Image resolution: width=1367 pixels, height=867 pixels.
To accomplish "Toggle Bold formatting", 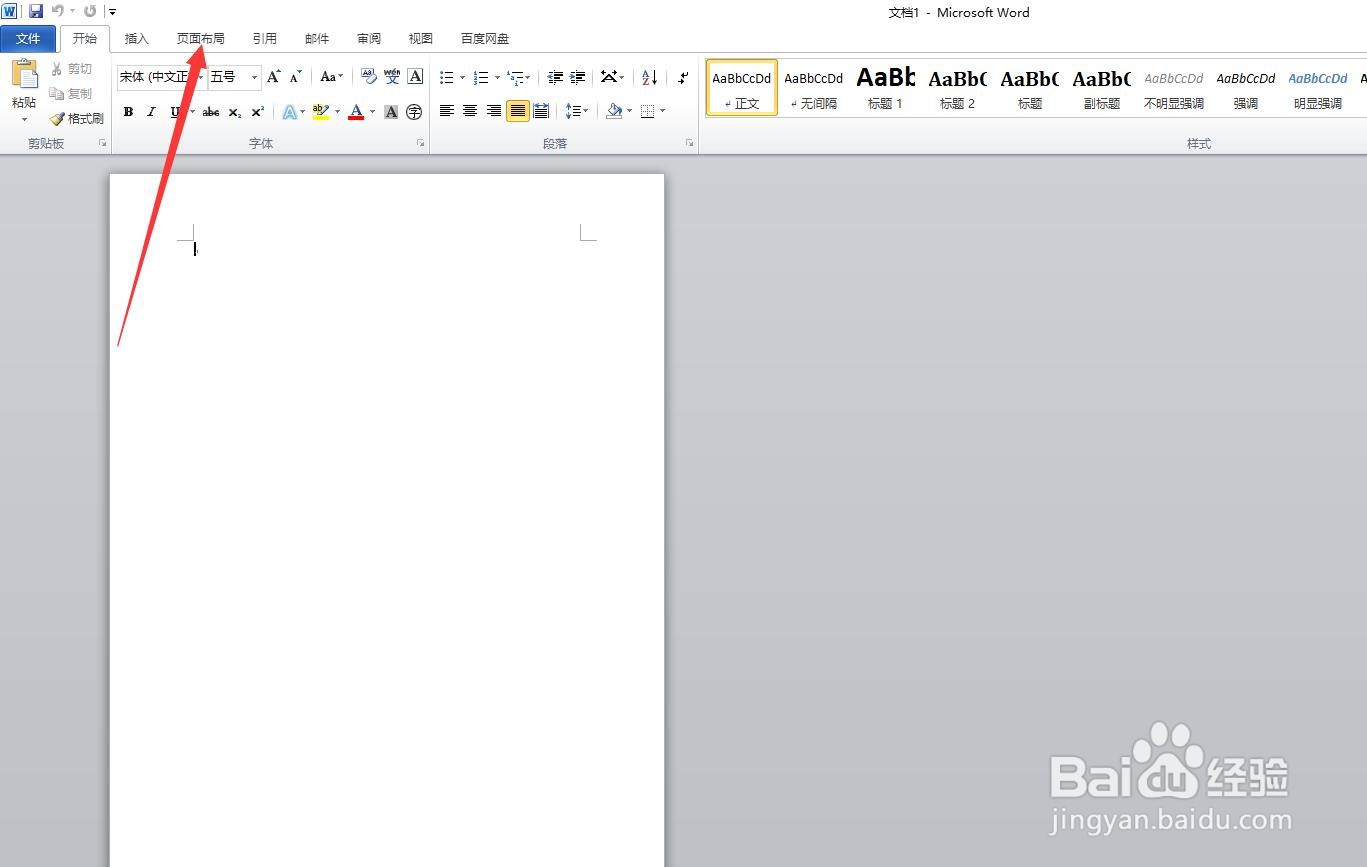I will click(x=128, y=112).
